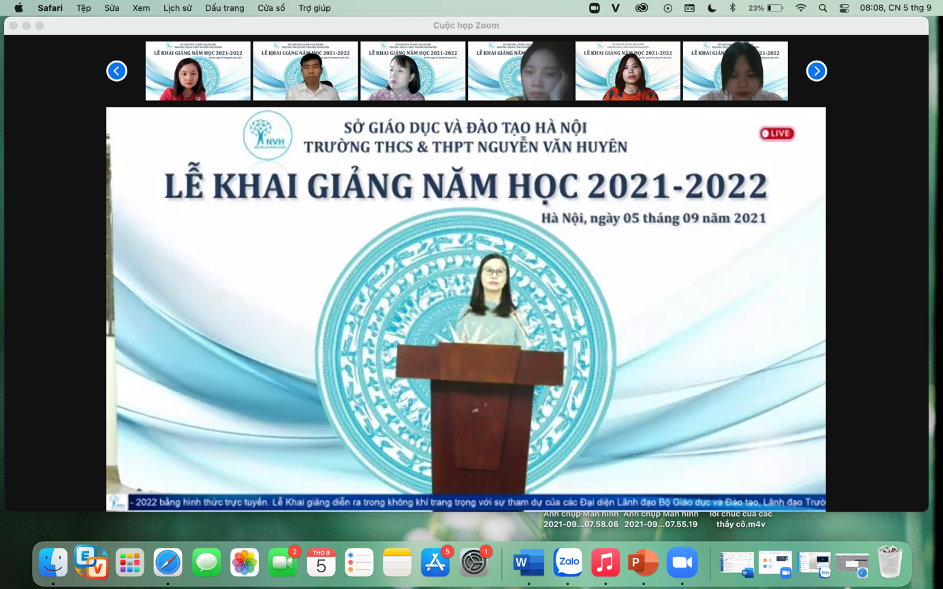Image resolution: width=943 pixels, height=589 pixels.
Task: Open Microsoft Word in the dock
Action: (x=526, y=563)
